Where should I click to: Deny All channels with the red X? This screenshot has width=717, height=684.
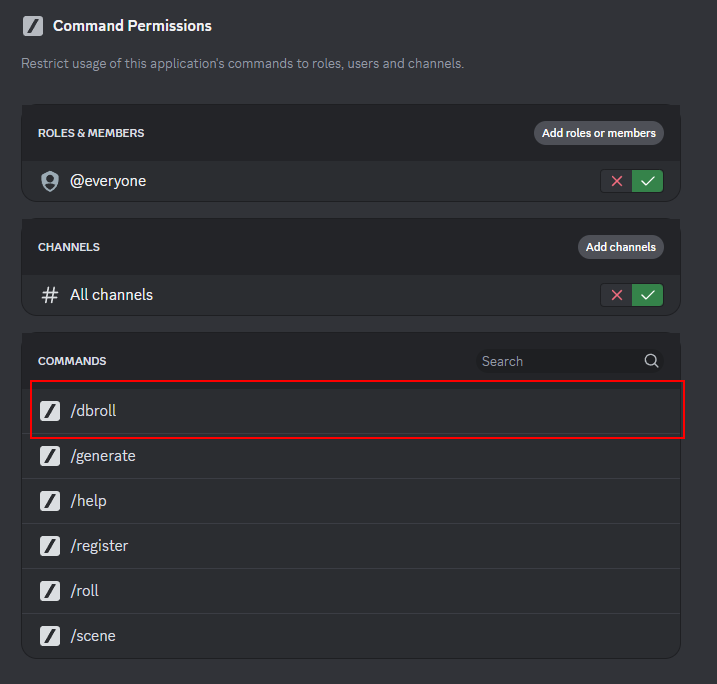click(616, 295)
